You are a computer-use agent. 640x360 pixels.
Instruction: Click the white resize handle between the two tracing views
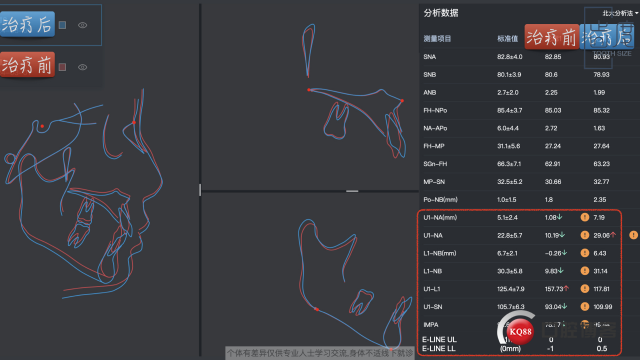pyautogui.click(x=352, y=191)
